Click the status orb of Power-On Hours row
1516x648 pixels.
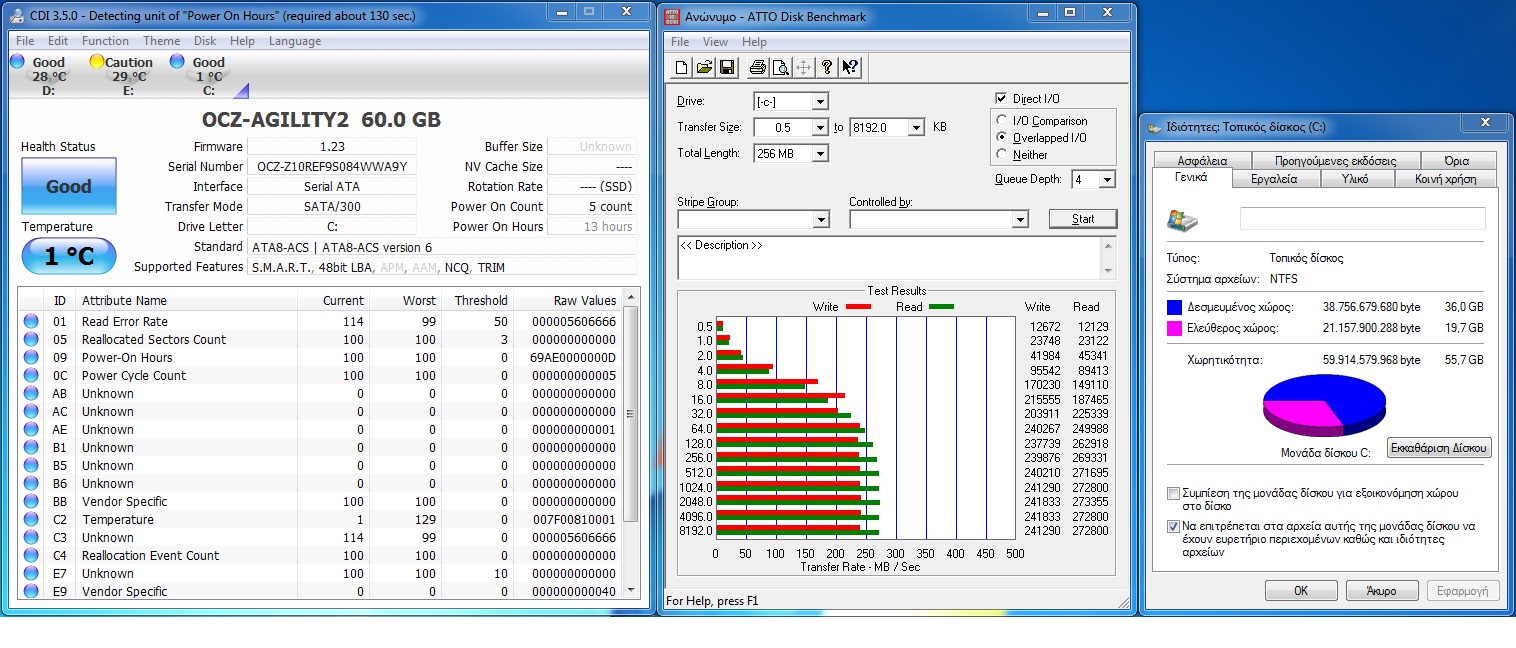coord(30,357)
